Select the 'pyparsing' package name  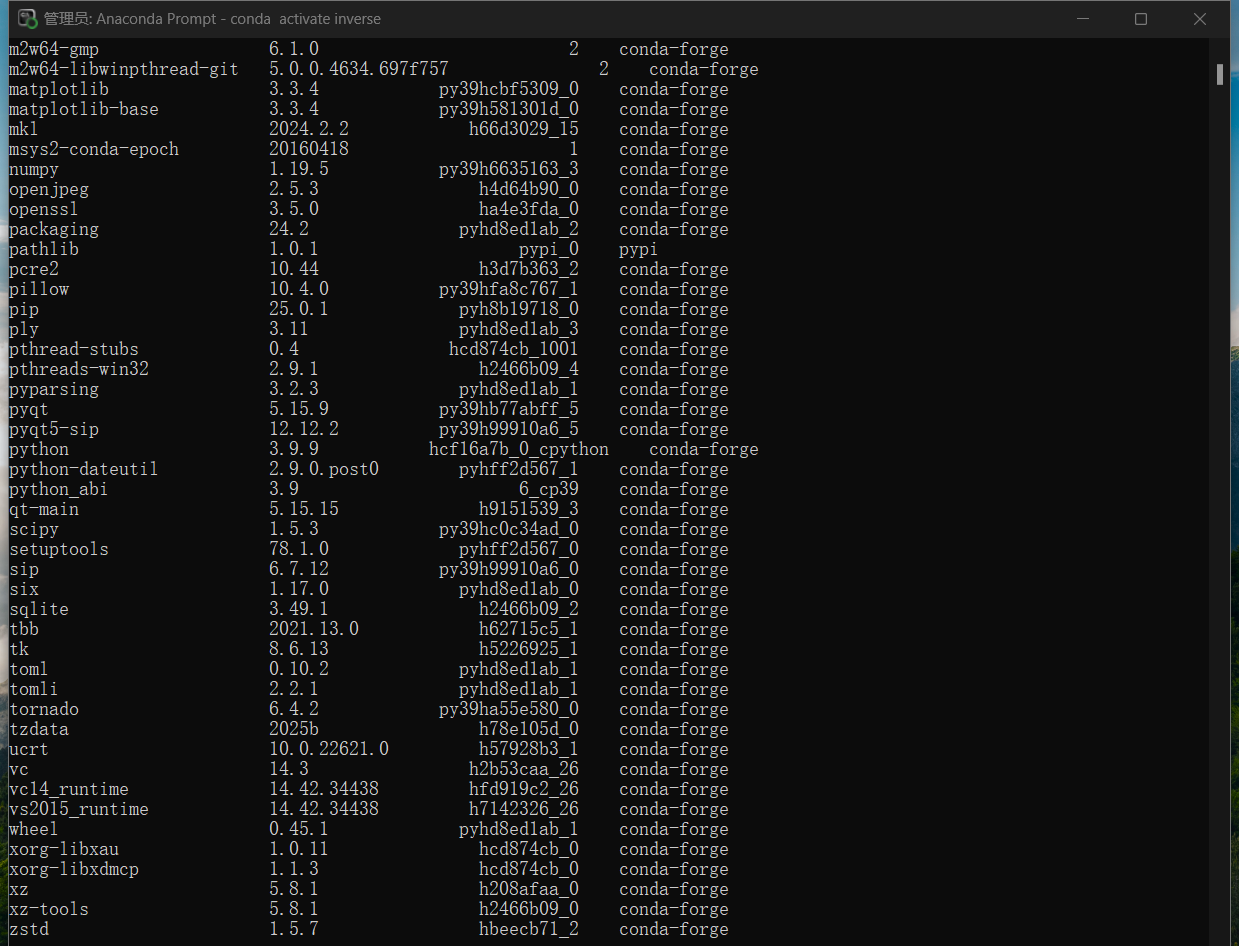coord(54,389)
